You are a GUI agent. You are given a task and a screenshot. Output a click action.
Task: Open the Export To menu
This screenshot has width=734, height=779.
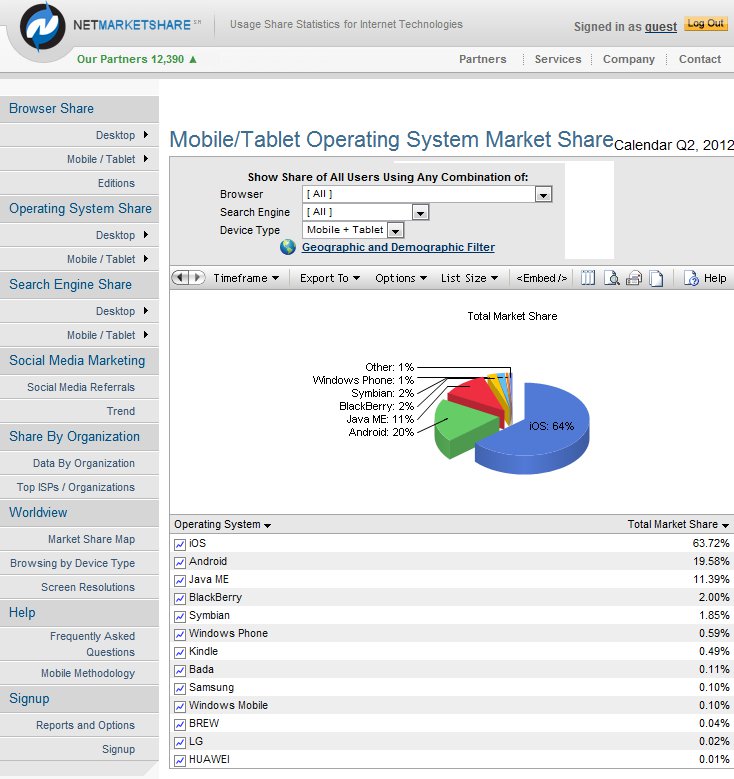(x=329, y=278)
